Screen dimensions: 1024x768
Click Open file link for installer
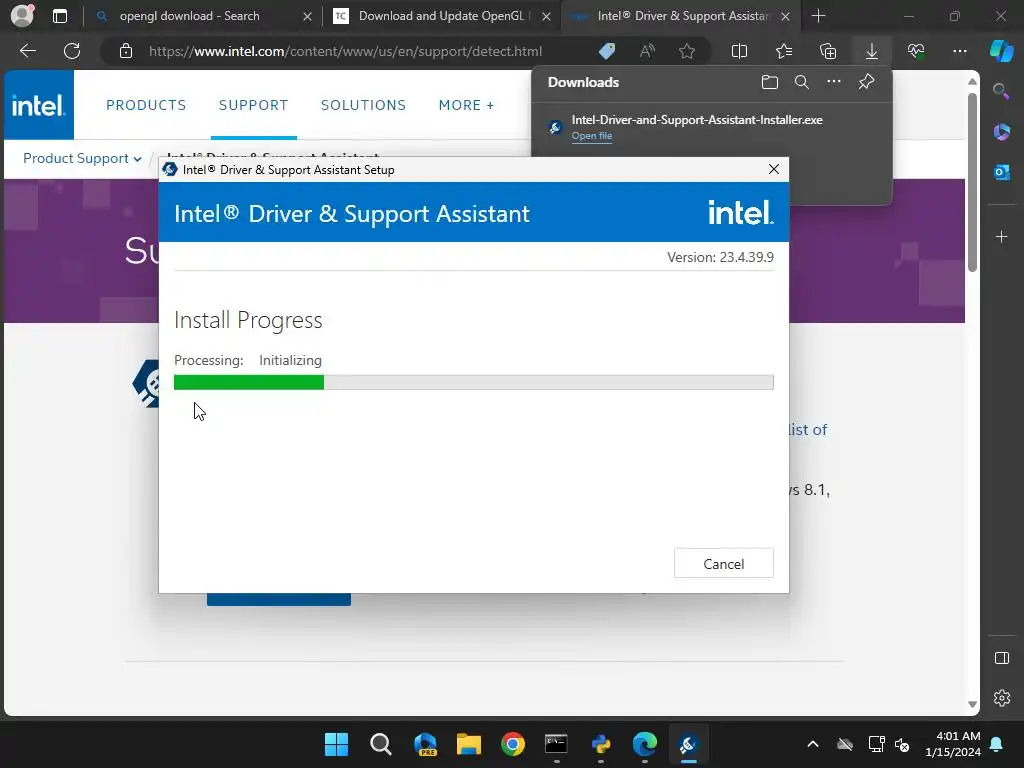(x=592, y=136)
